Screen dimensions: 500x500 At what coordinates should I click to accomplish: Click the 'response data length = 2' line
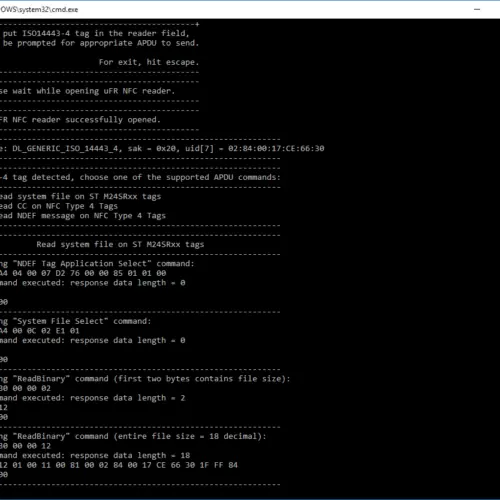click(x=93, y=398)
